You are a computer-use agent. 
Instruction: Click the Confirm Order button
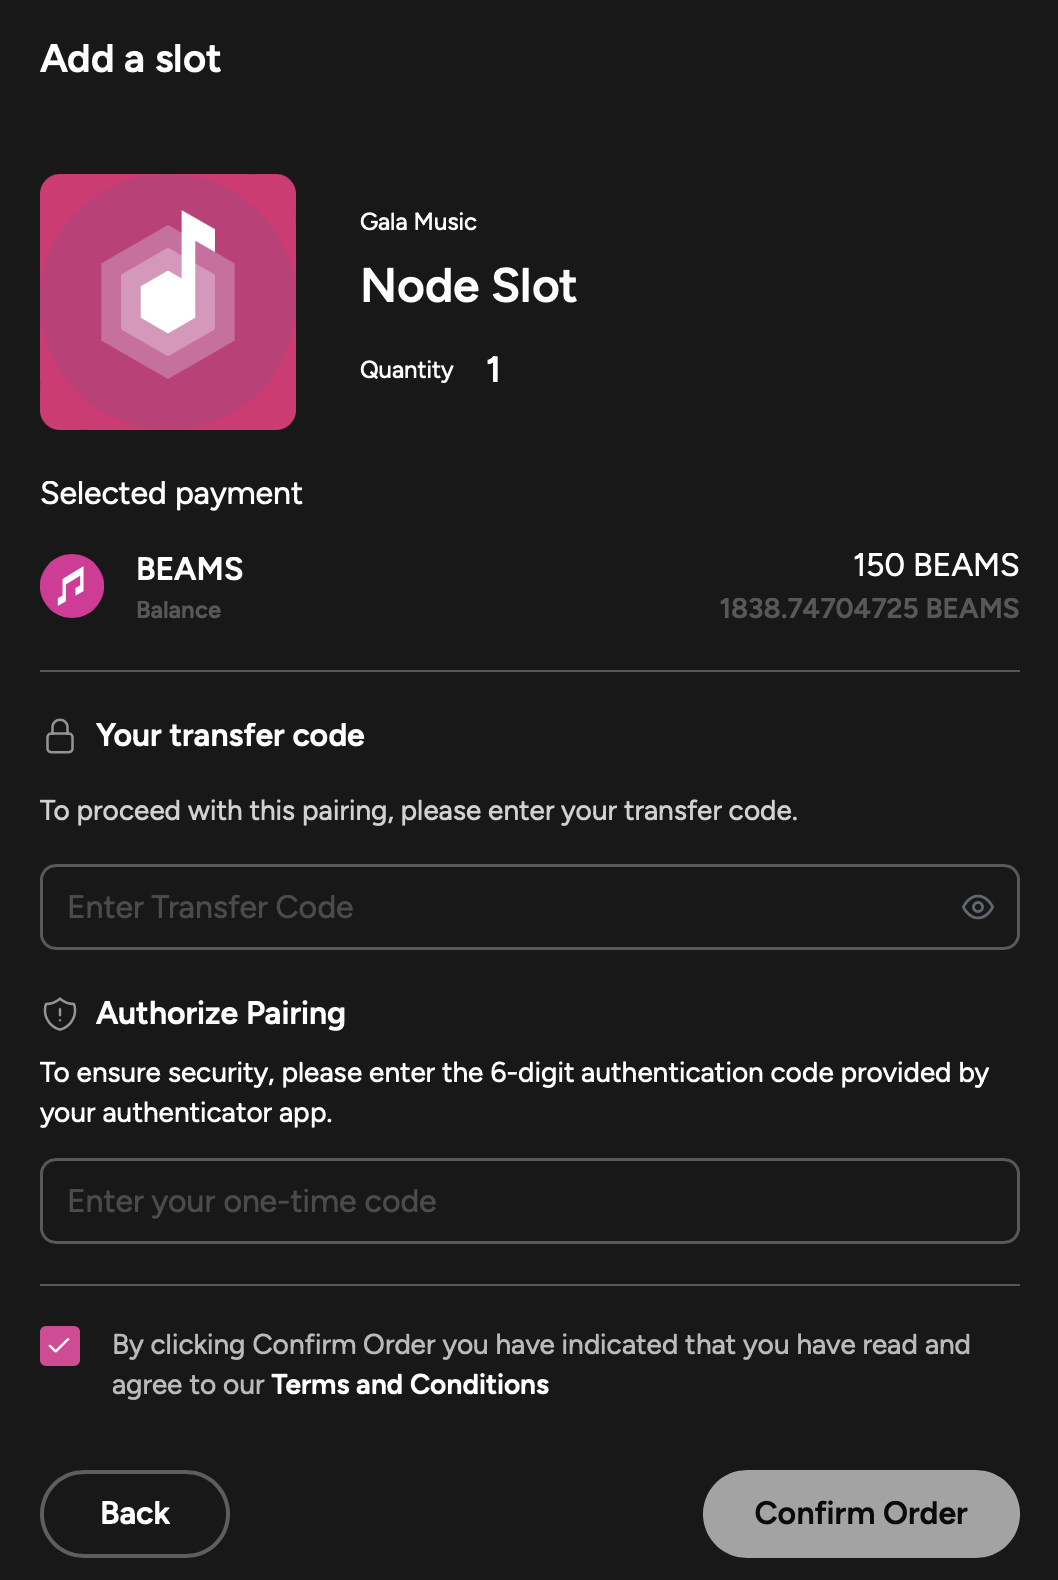[861, 1513]
